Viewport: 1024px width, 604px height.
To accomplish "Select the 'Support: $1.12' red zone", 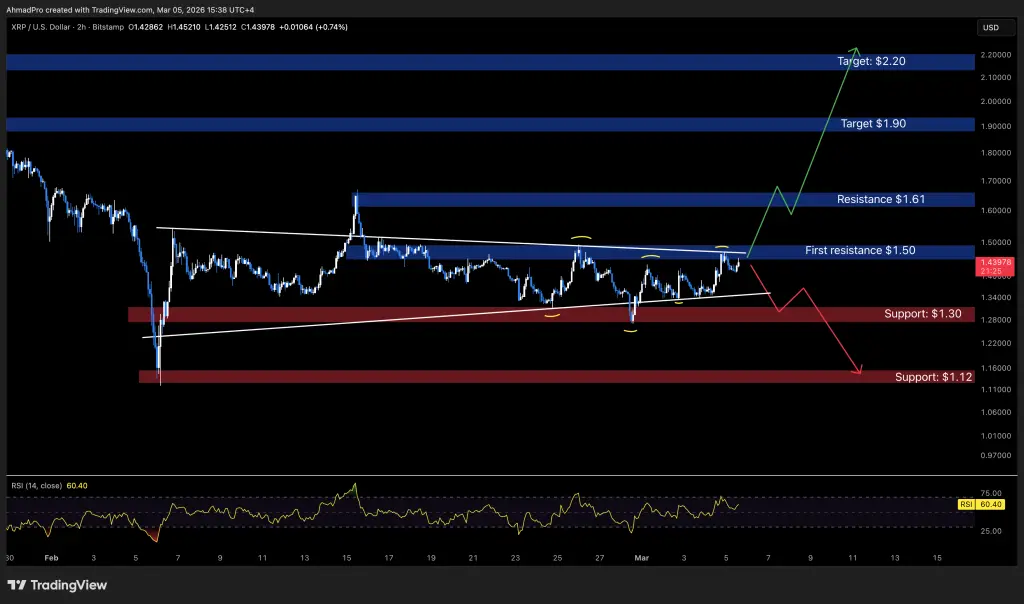I will coord(932,377).
